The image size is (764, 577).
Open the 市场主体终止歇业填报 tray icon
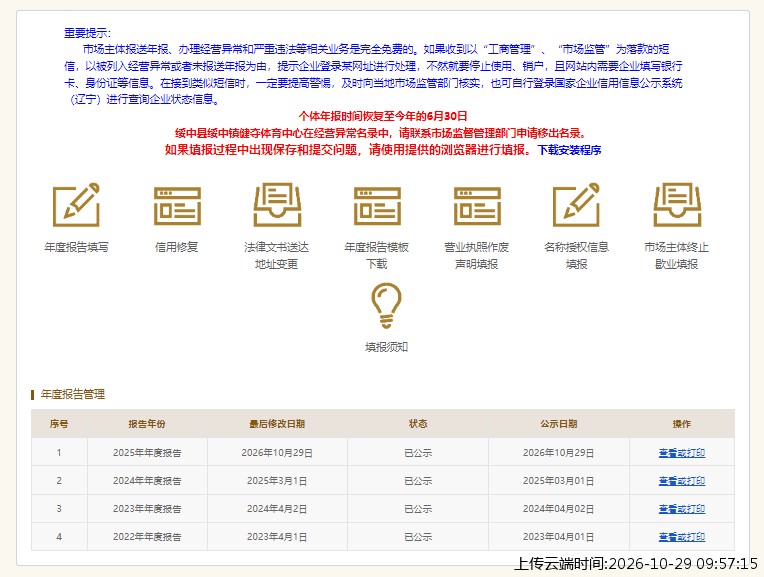tap(677, 205)
